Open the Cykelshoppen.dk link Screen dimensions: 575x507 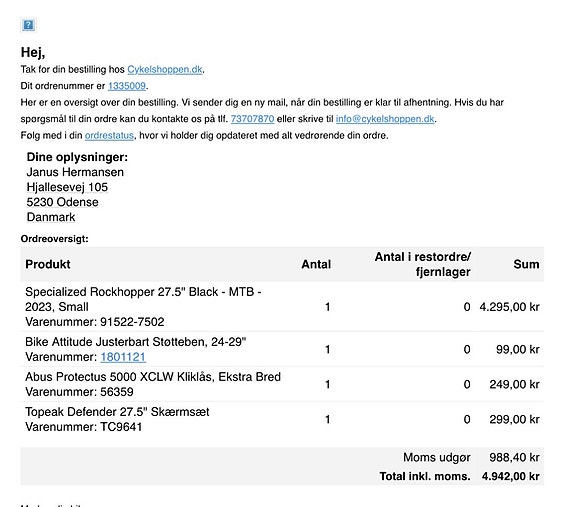click(165, 69)
